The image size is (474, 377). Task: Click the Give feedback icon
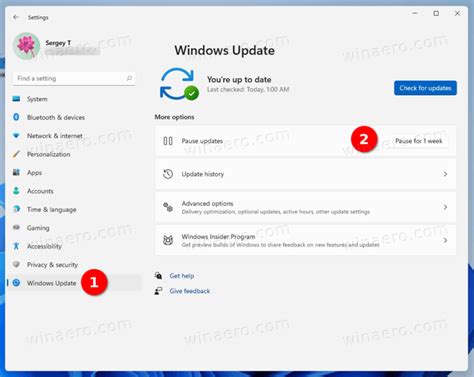[158, 291]
